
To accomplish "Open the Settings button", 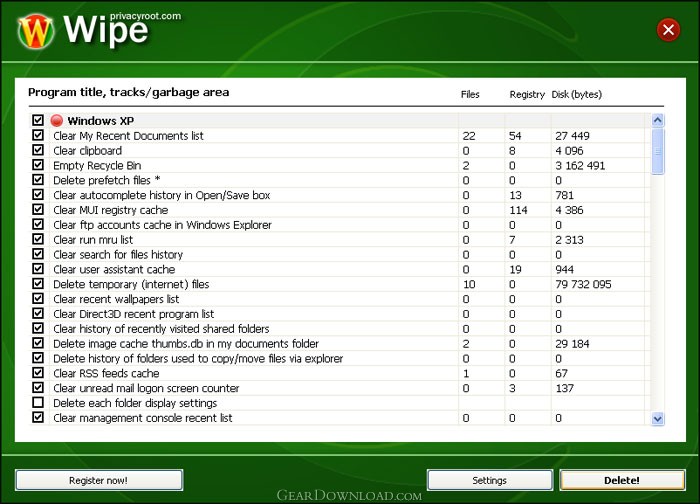I will [489, 480].
